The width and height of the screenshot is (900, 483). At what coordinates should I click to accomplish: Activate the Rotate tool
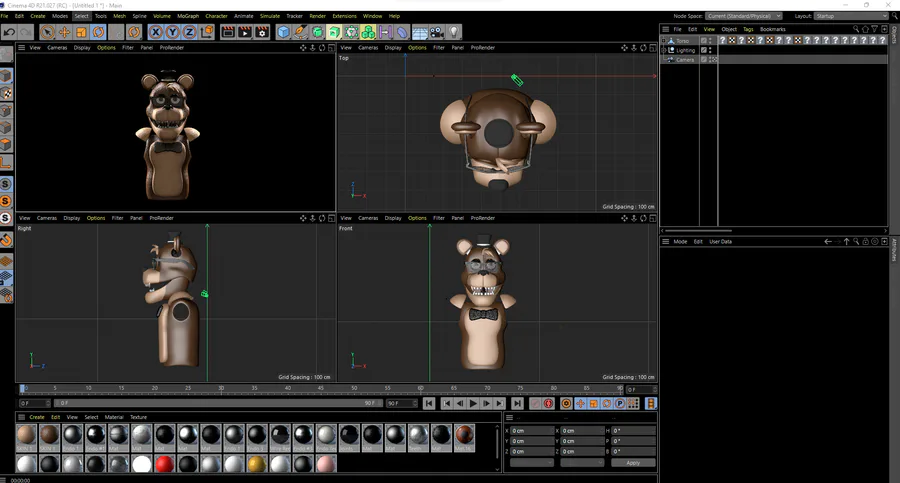[99, 32]
